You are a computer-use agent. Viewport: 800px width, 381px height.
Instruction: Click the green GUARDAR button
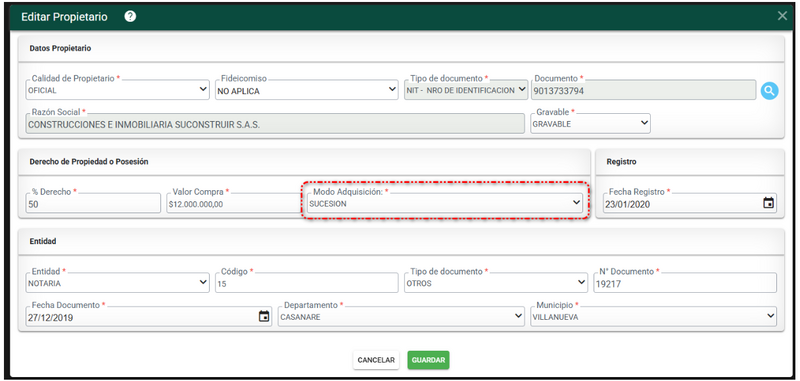pyautogui.click(x=429, y=360)
